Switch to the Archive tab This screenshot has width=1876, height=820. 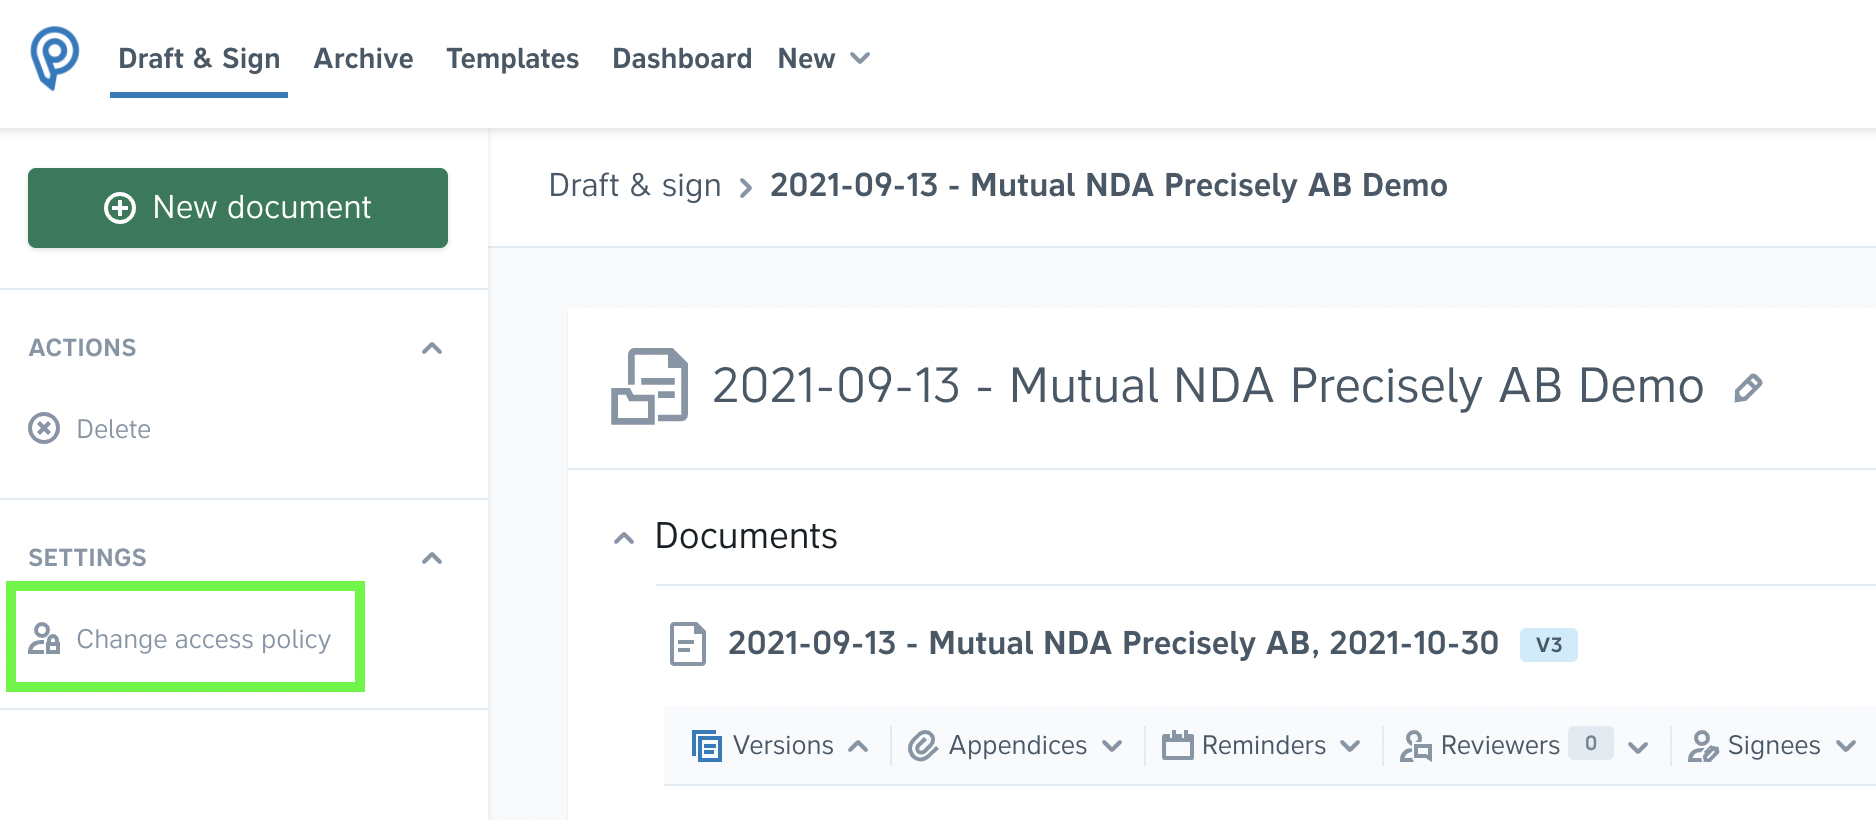coord(363,58)
